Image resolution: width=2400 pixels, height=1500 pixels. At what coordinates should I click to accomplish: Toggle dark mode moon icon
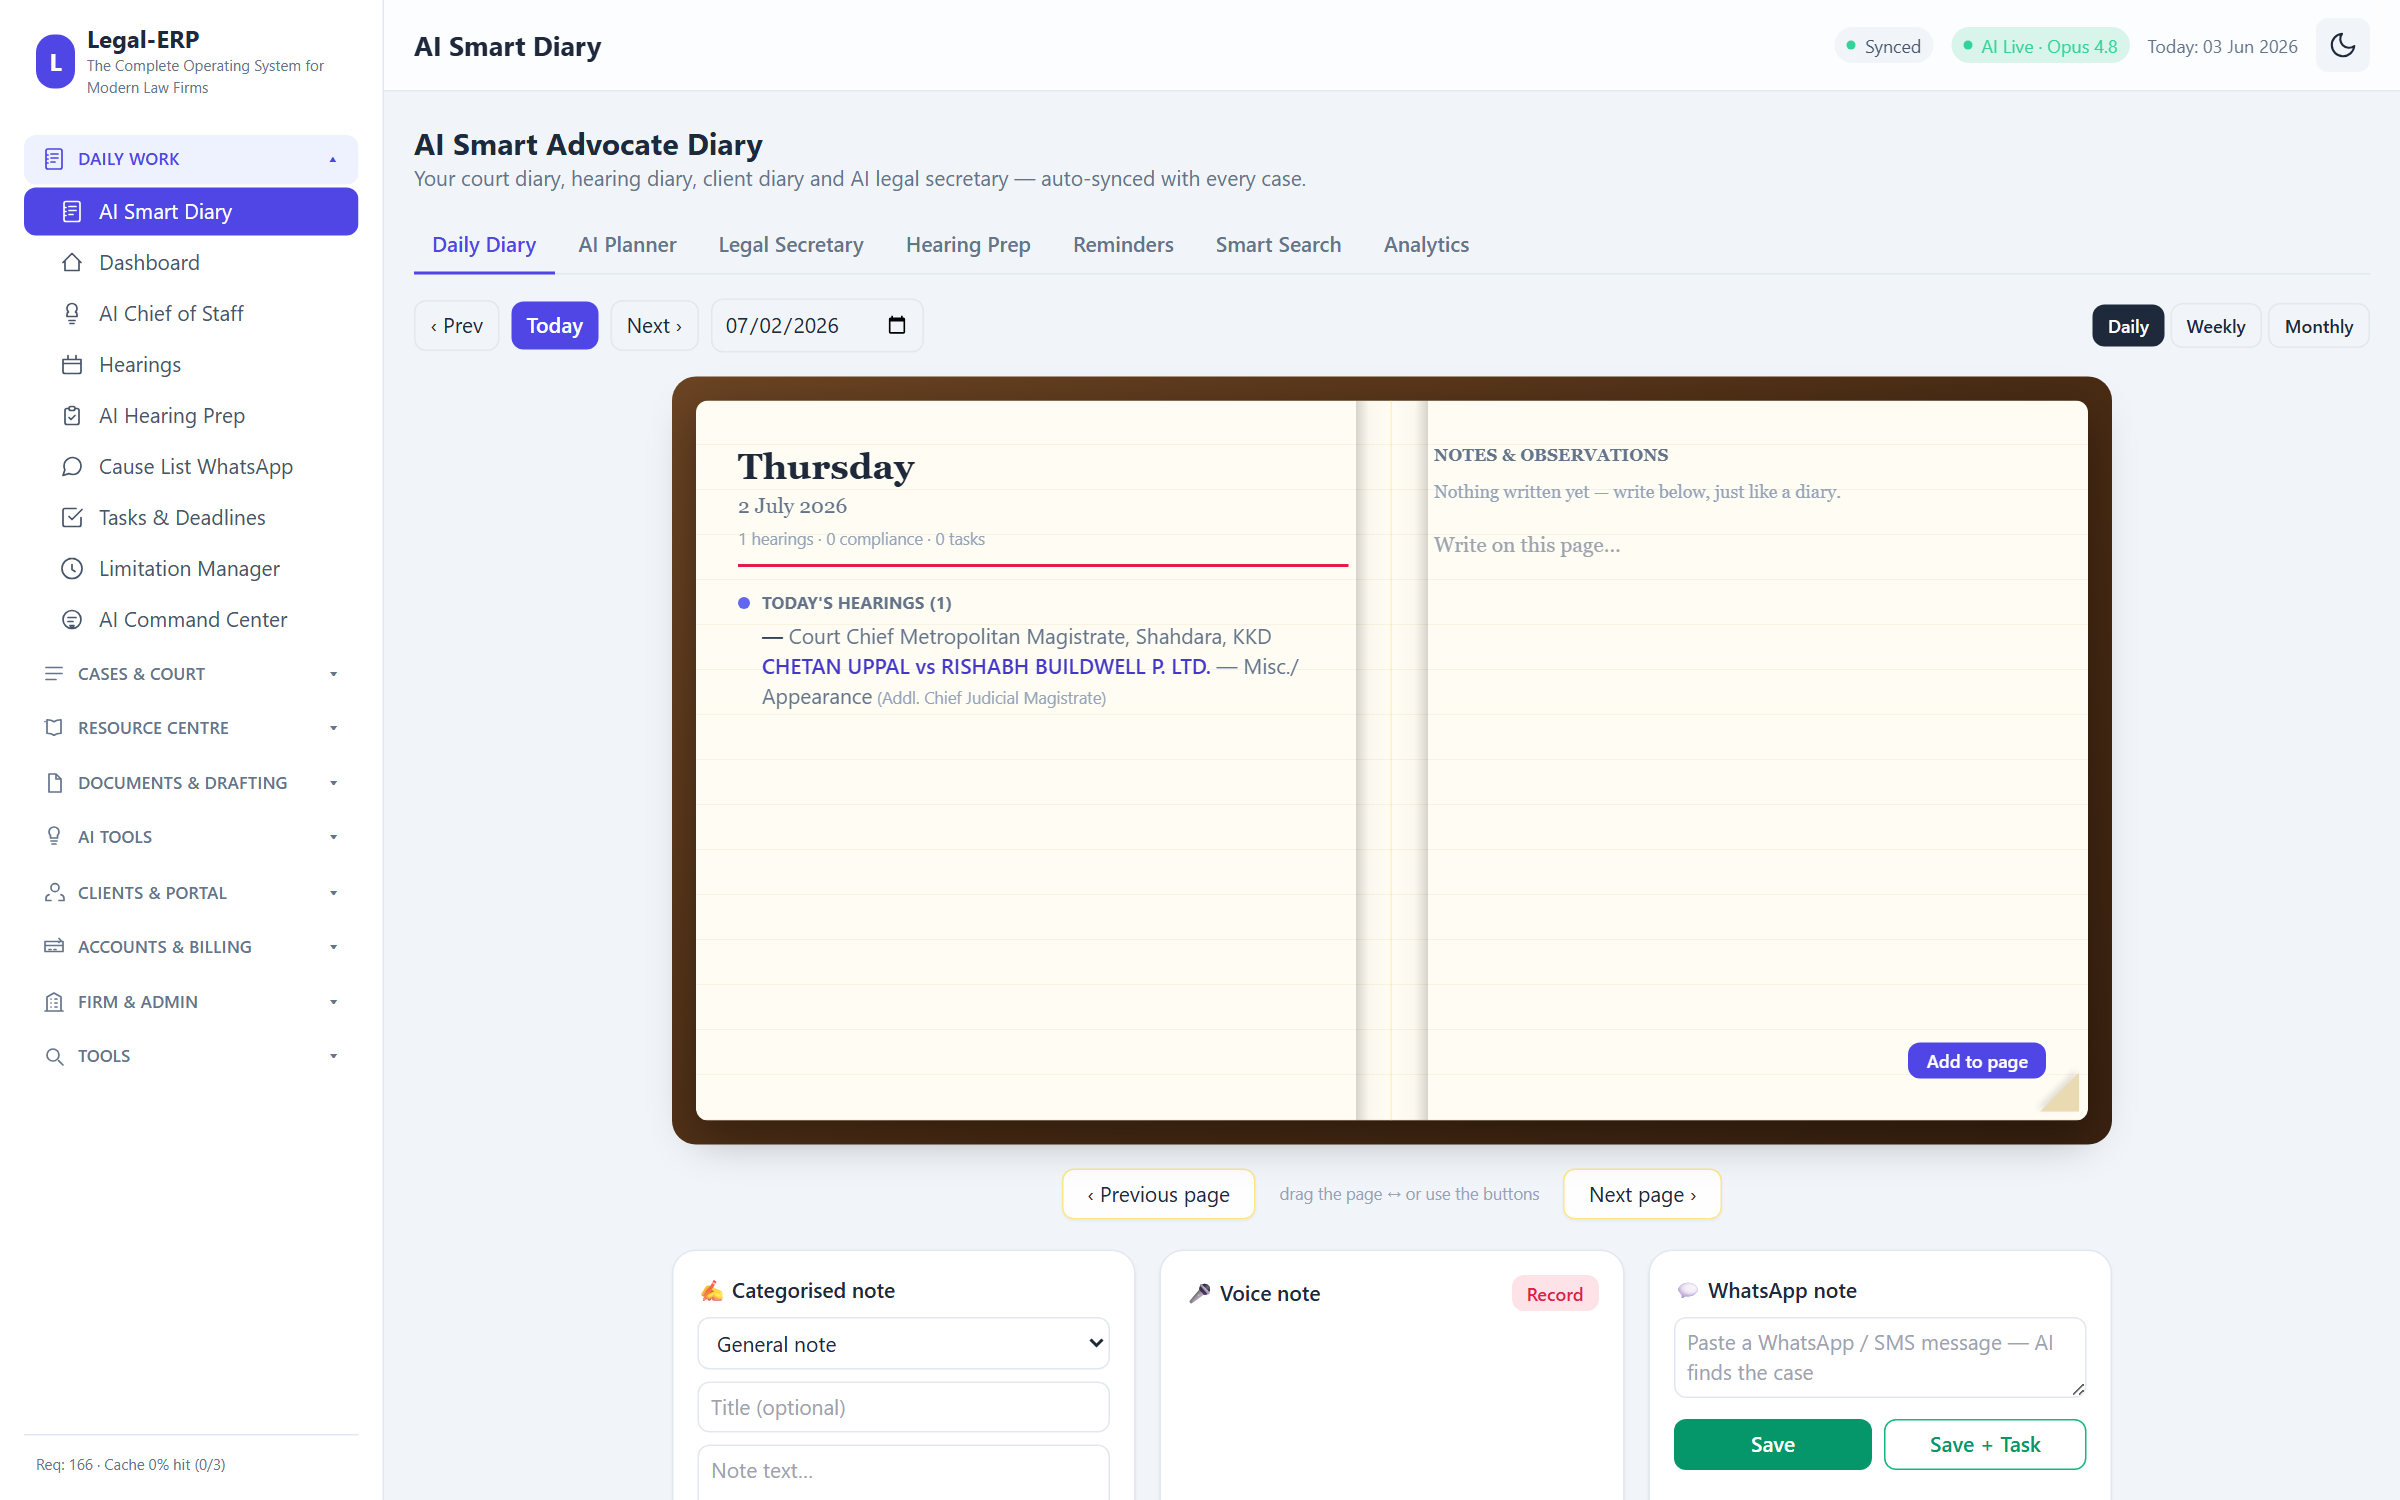point(2342,46)
